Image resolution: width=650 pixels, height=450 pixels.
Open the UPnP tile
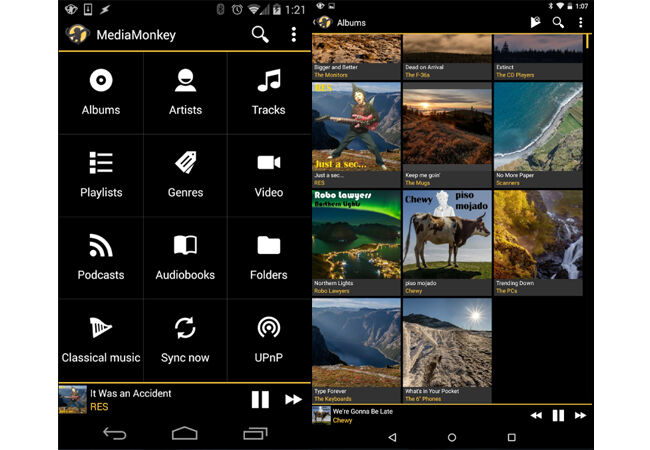pyautogui.click(x=269, y=340)
